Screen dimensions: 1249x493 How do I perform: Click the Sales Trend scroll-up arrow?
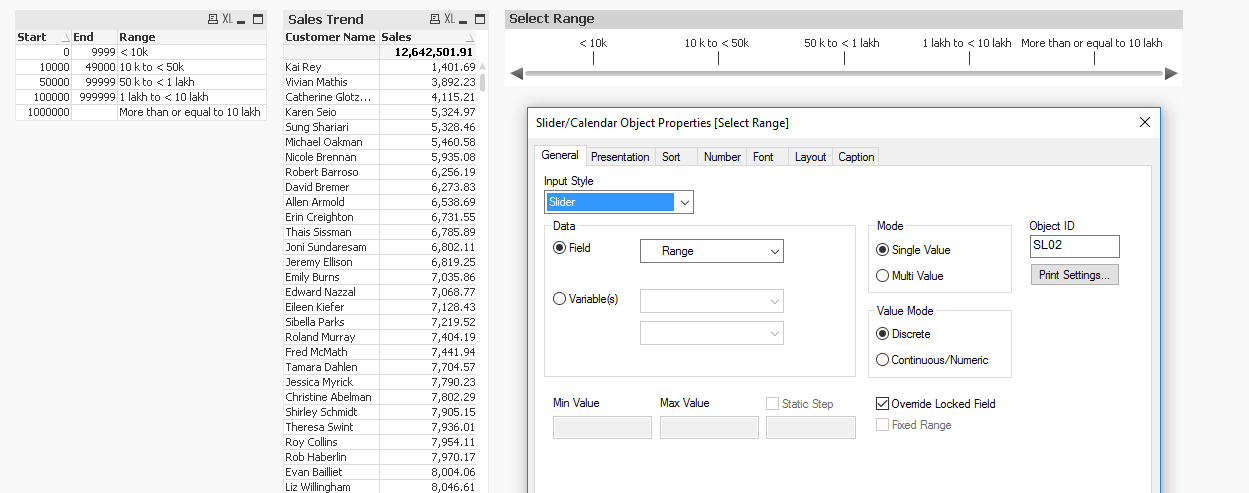(x=483, y=64)
